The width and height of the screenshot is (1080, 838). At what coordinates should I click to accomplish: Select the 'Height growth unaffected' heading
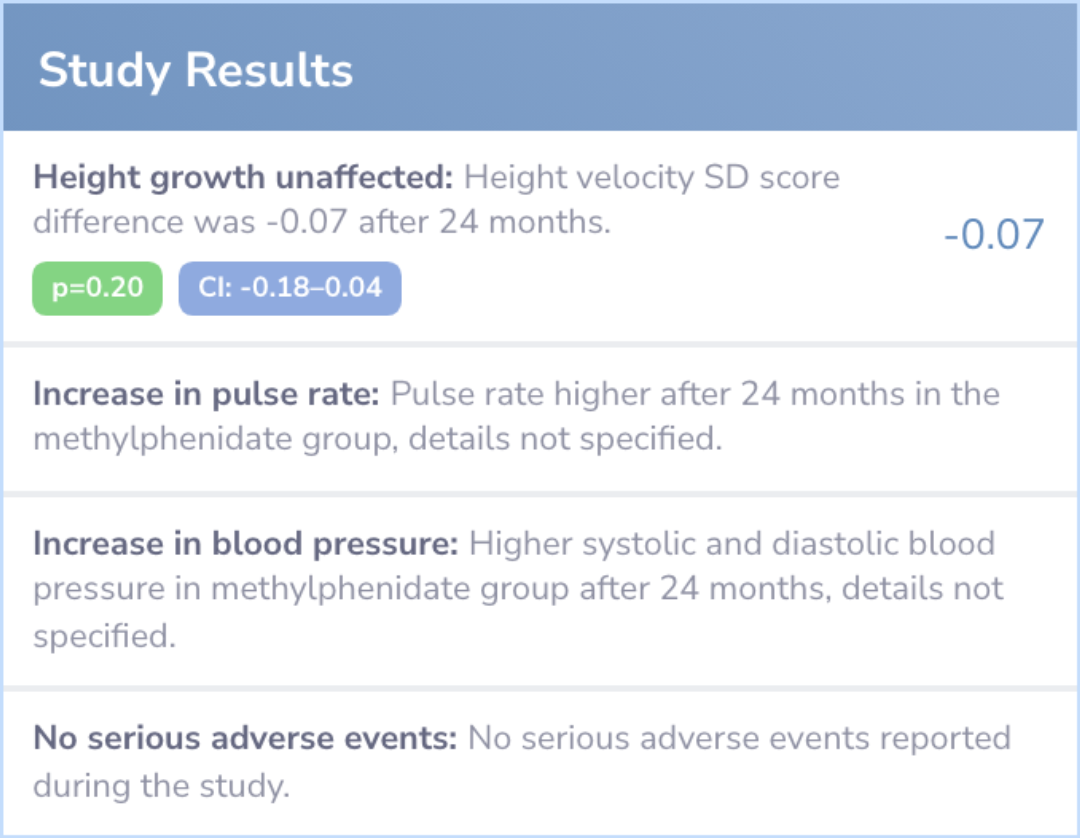[243, 178]
